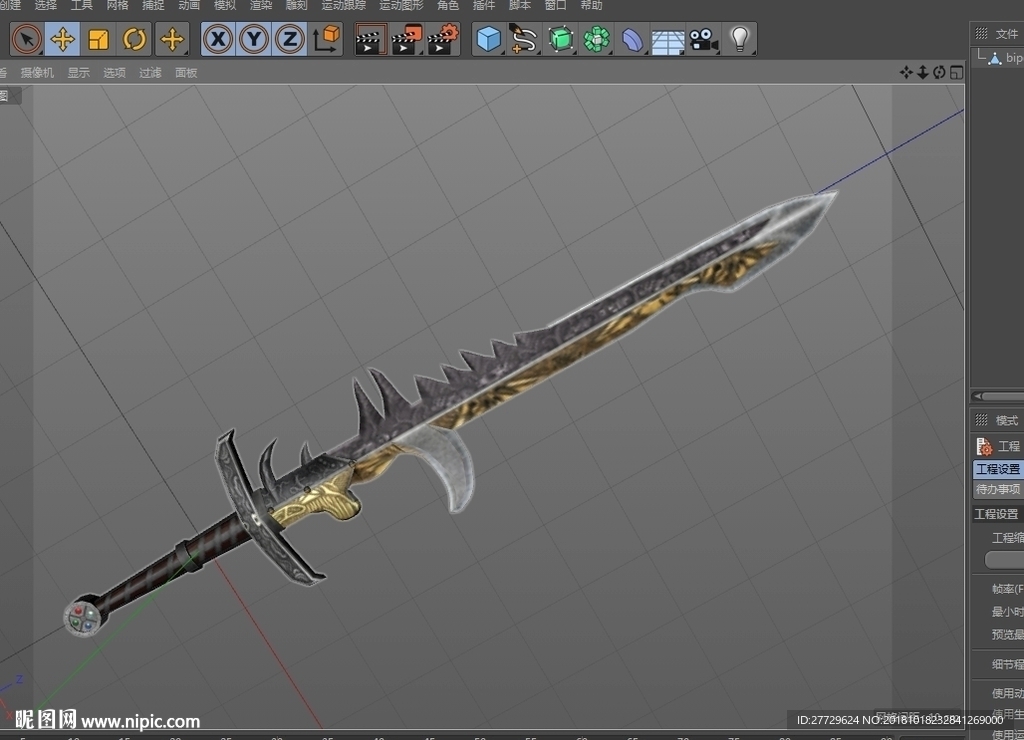Activate the Move tool
1024x740 pixels.
pyautogui.click(x=63, y=39)
